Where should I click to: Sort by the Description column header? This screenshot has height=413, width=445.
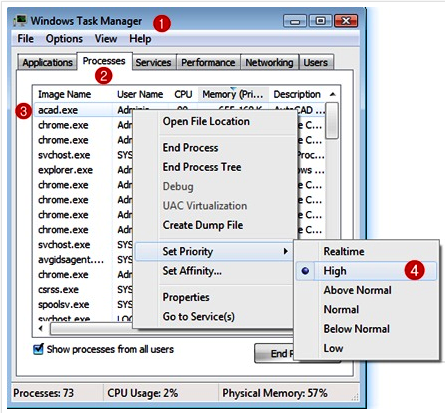click(x=297, y=94)
